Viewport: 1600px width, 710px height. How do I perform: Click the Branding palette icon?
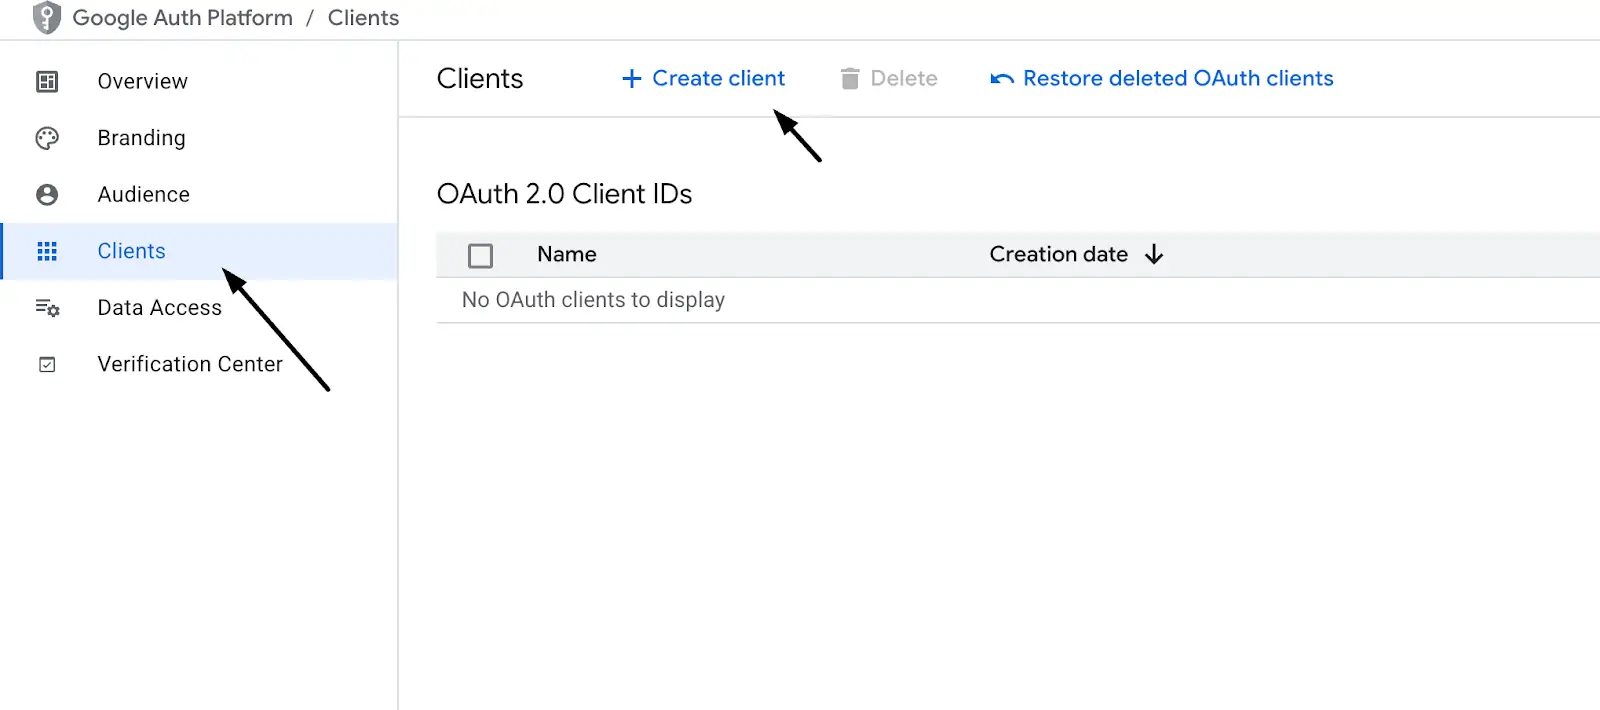[x=47, y=138]
